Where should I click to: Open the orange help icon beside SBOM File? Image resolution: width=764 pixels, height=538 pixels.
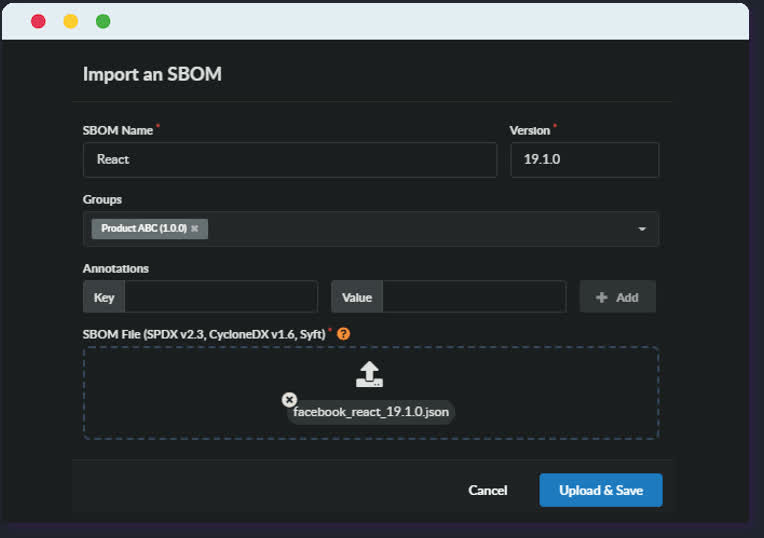(x=344, y=333)
